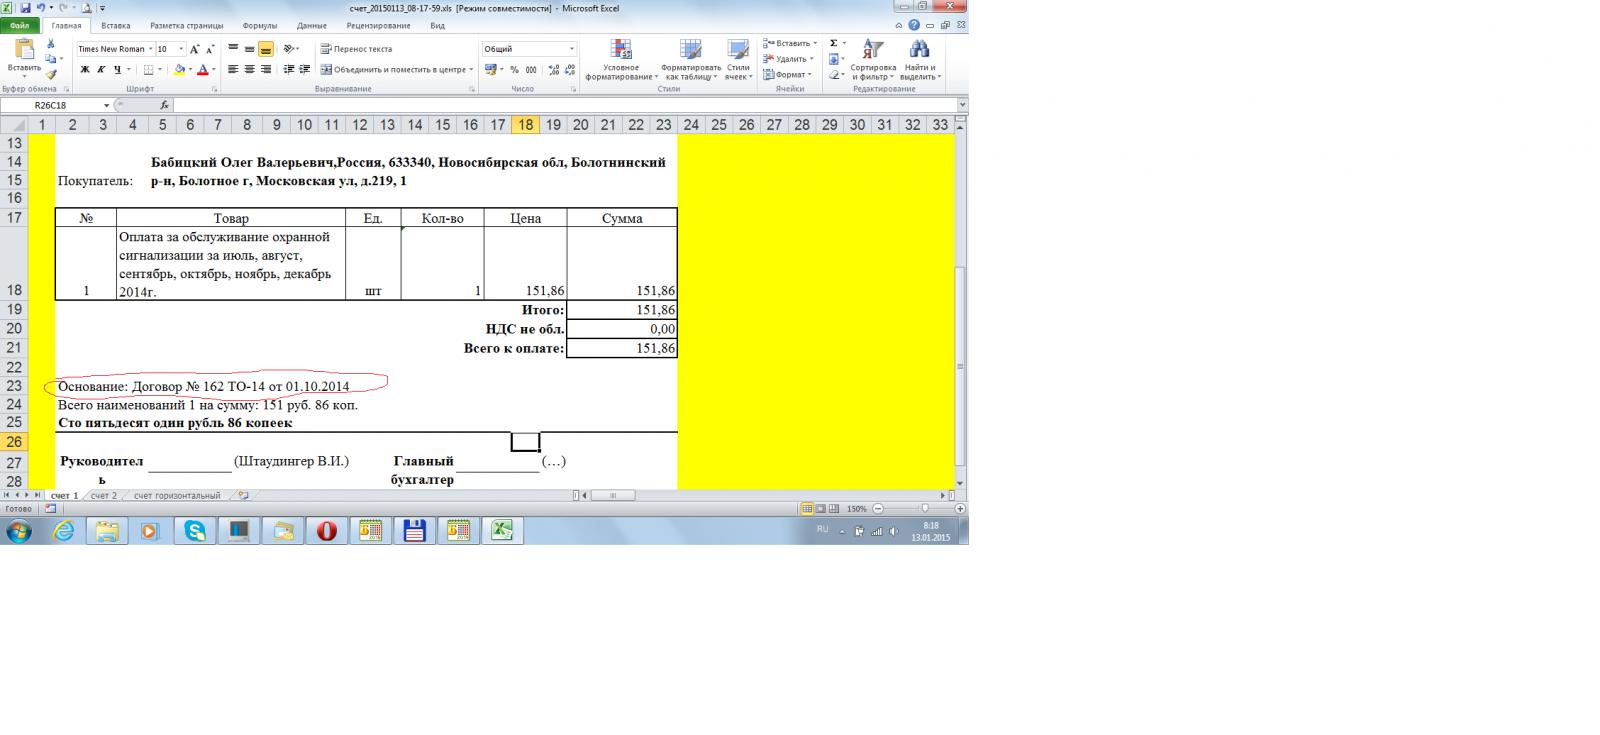
Task: Toggle Перенос текста wrap text
Action: tap(356, 49)
